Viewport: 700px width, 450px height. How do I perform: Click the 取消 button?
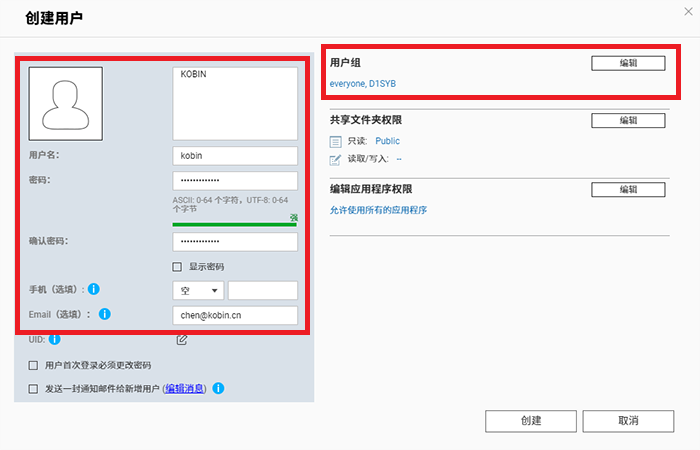click(x=628, y=421)
